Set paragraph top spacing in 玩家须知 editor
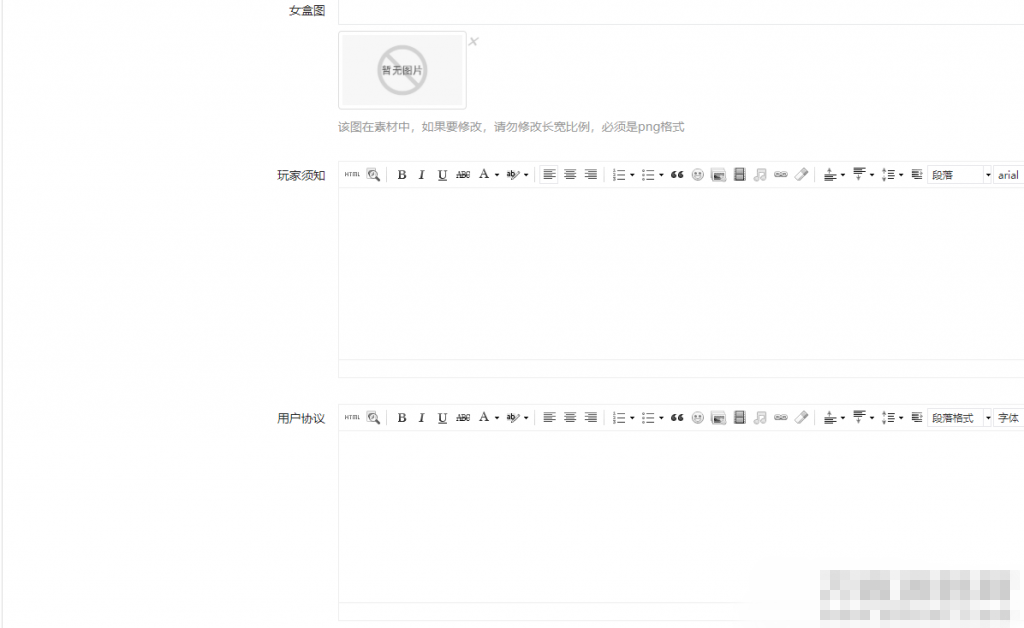The image size is (1024, 628). [830, 174]
